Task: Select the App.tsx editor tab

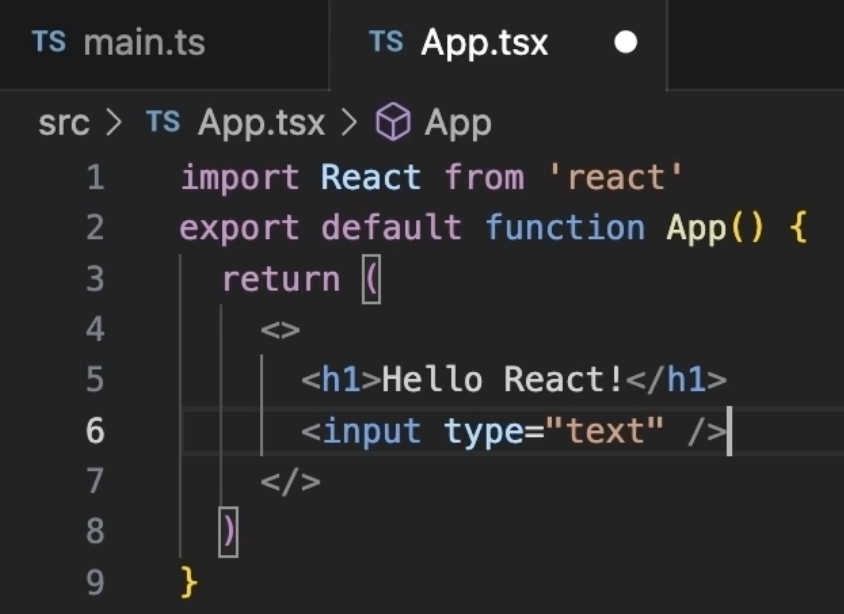Action: pos(498,43)
